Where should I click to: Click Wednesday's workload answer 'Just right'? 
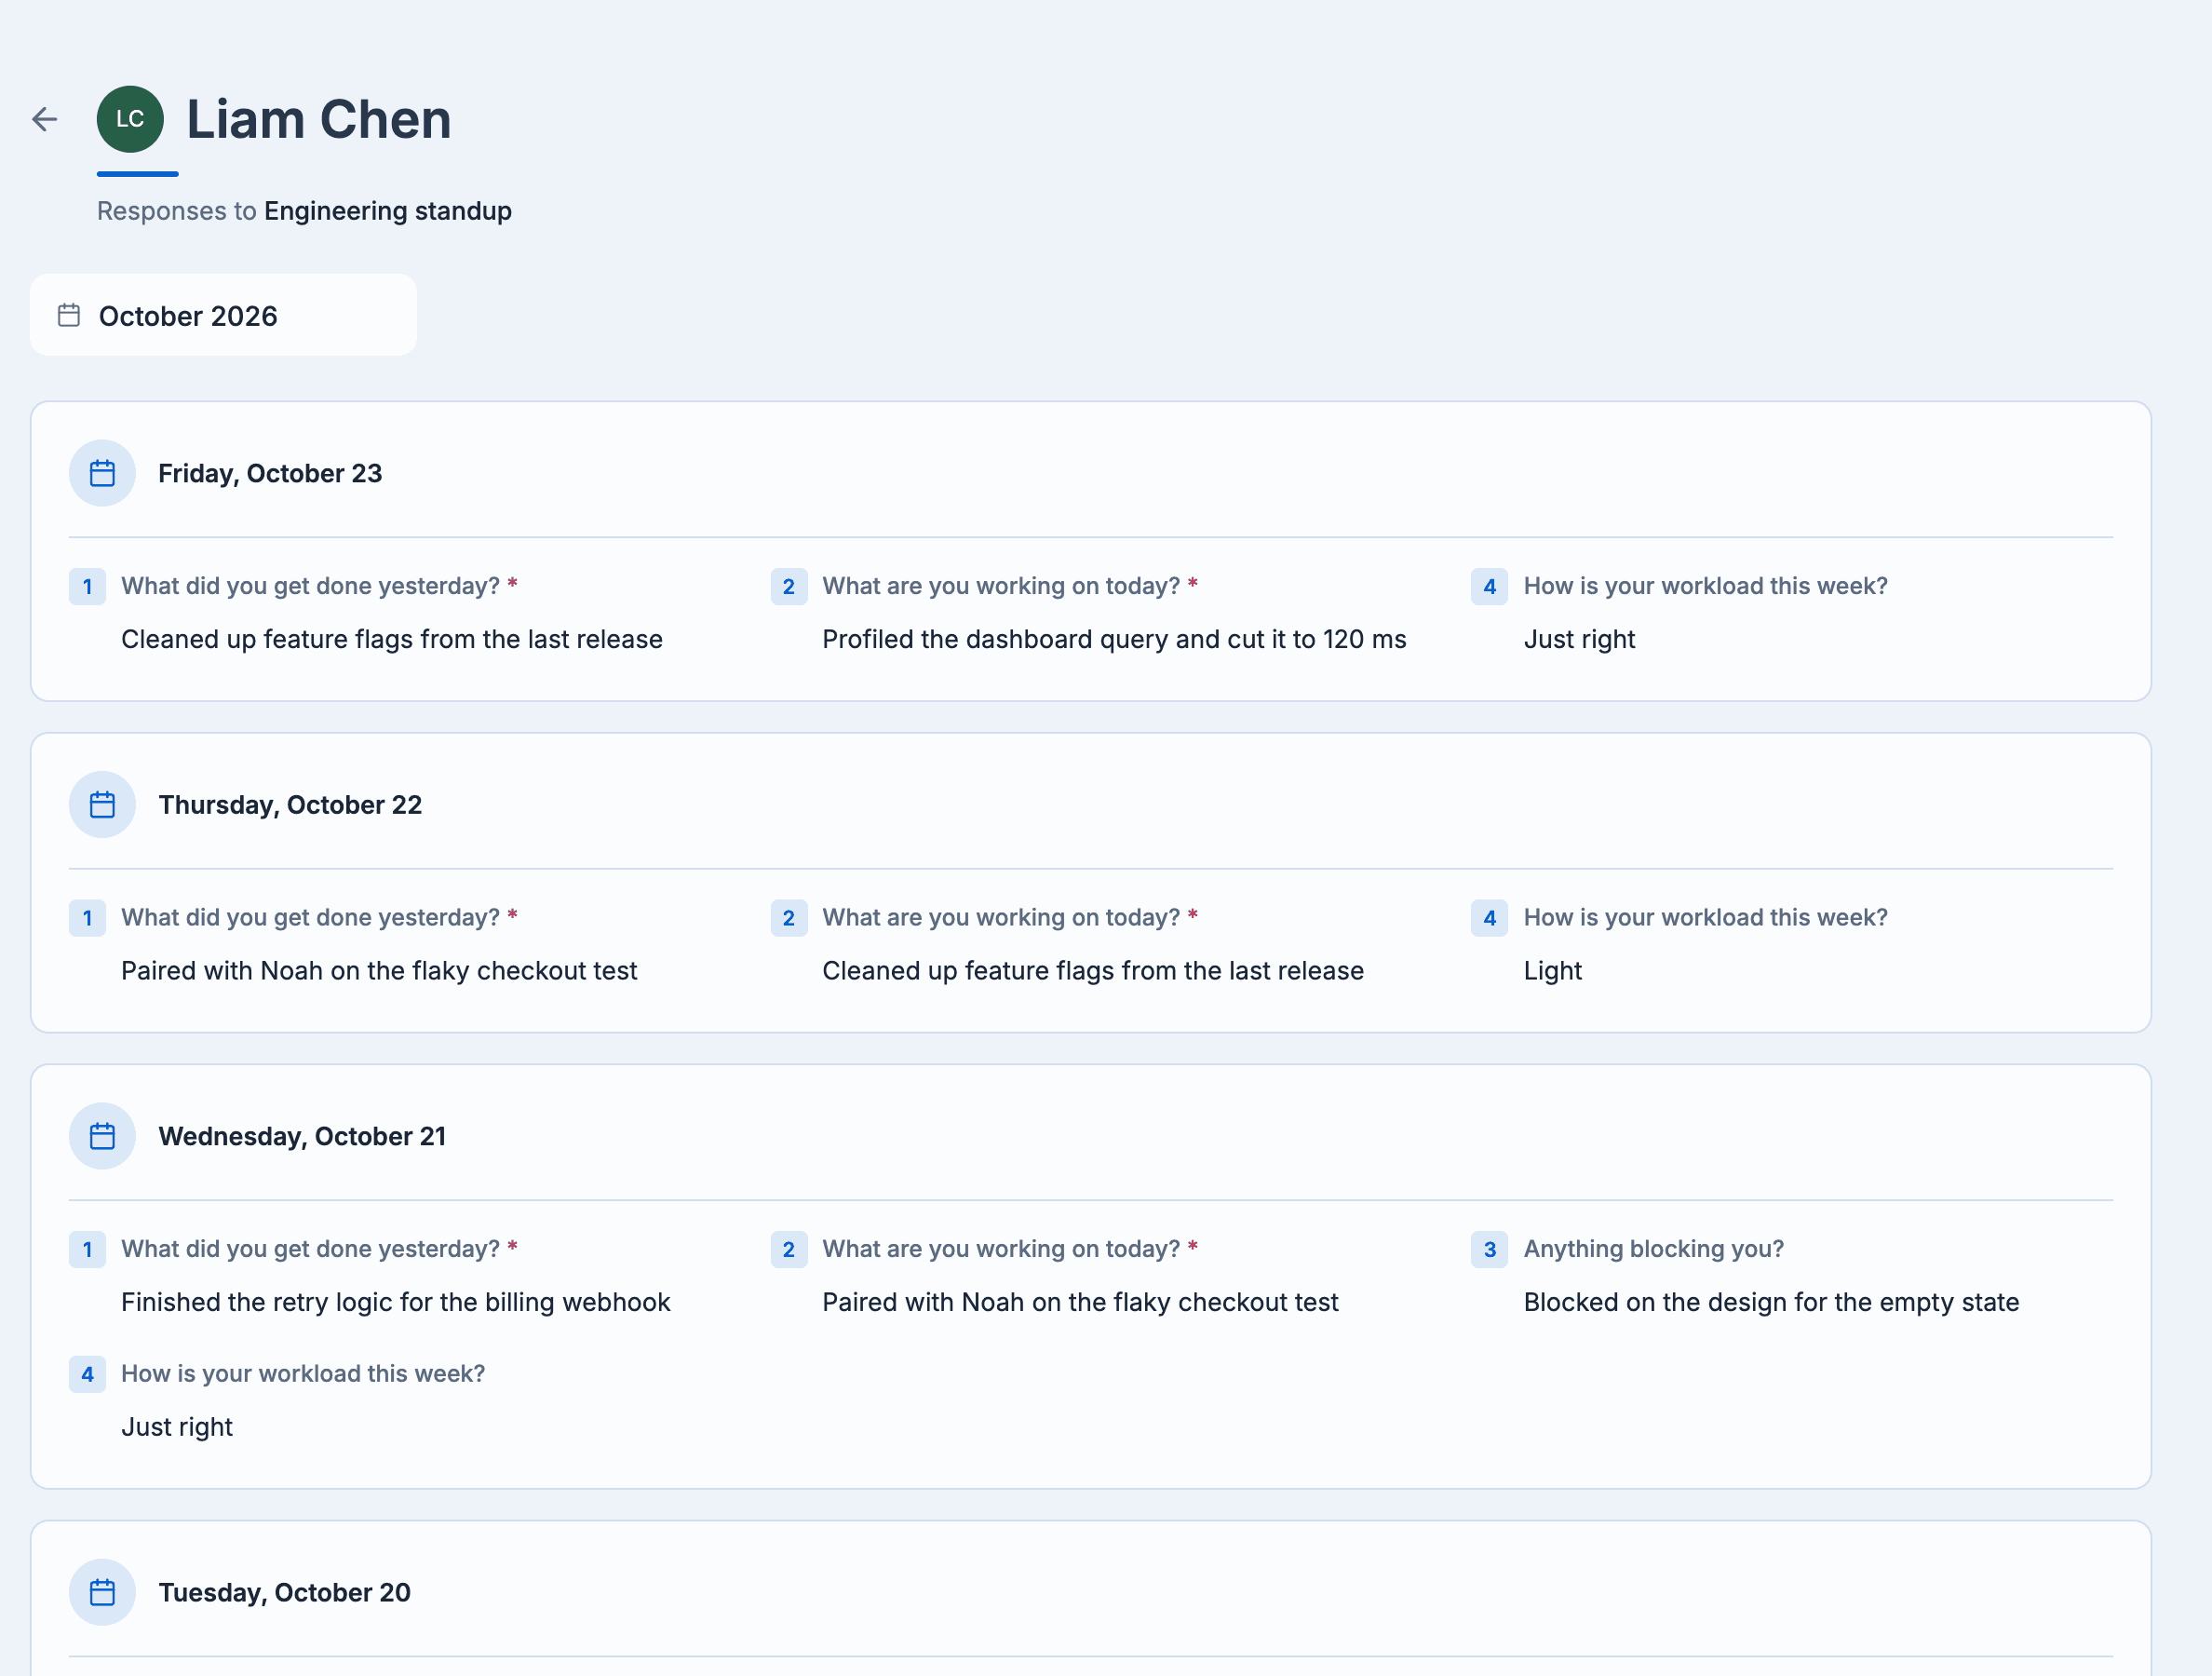click(x=177, y=1427)
